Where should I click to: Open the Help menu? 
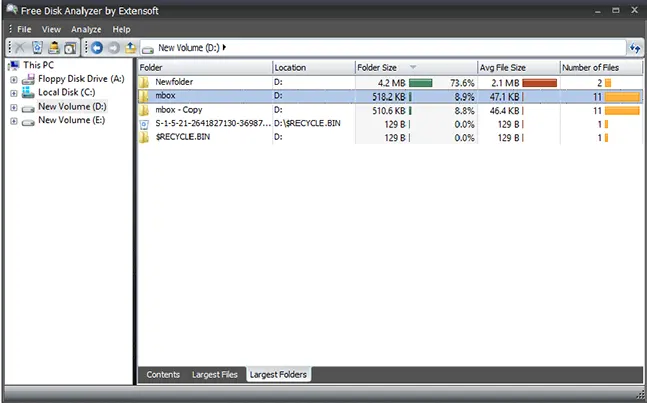tap(121, 29)
